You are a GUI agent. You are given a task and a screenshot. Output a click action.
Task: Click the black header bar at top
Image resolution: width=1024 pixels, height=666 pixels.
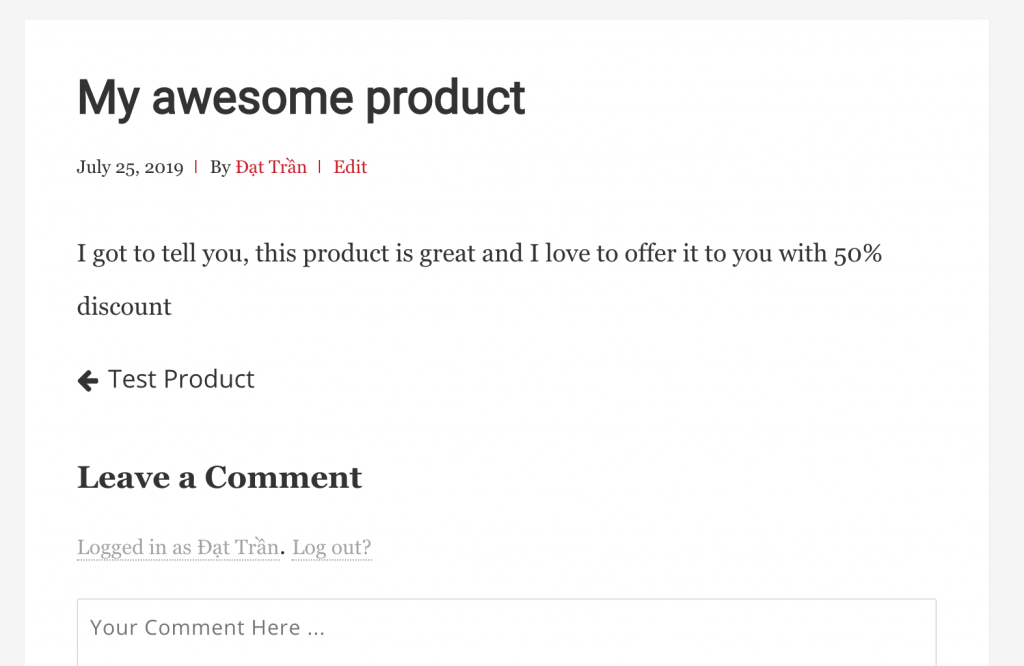512,10
